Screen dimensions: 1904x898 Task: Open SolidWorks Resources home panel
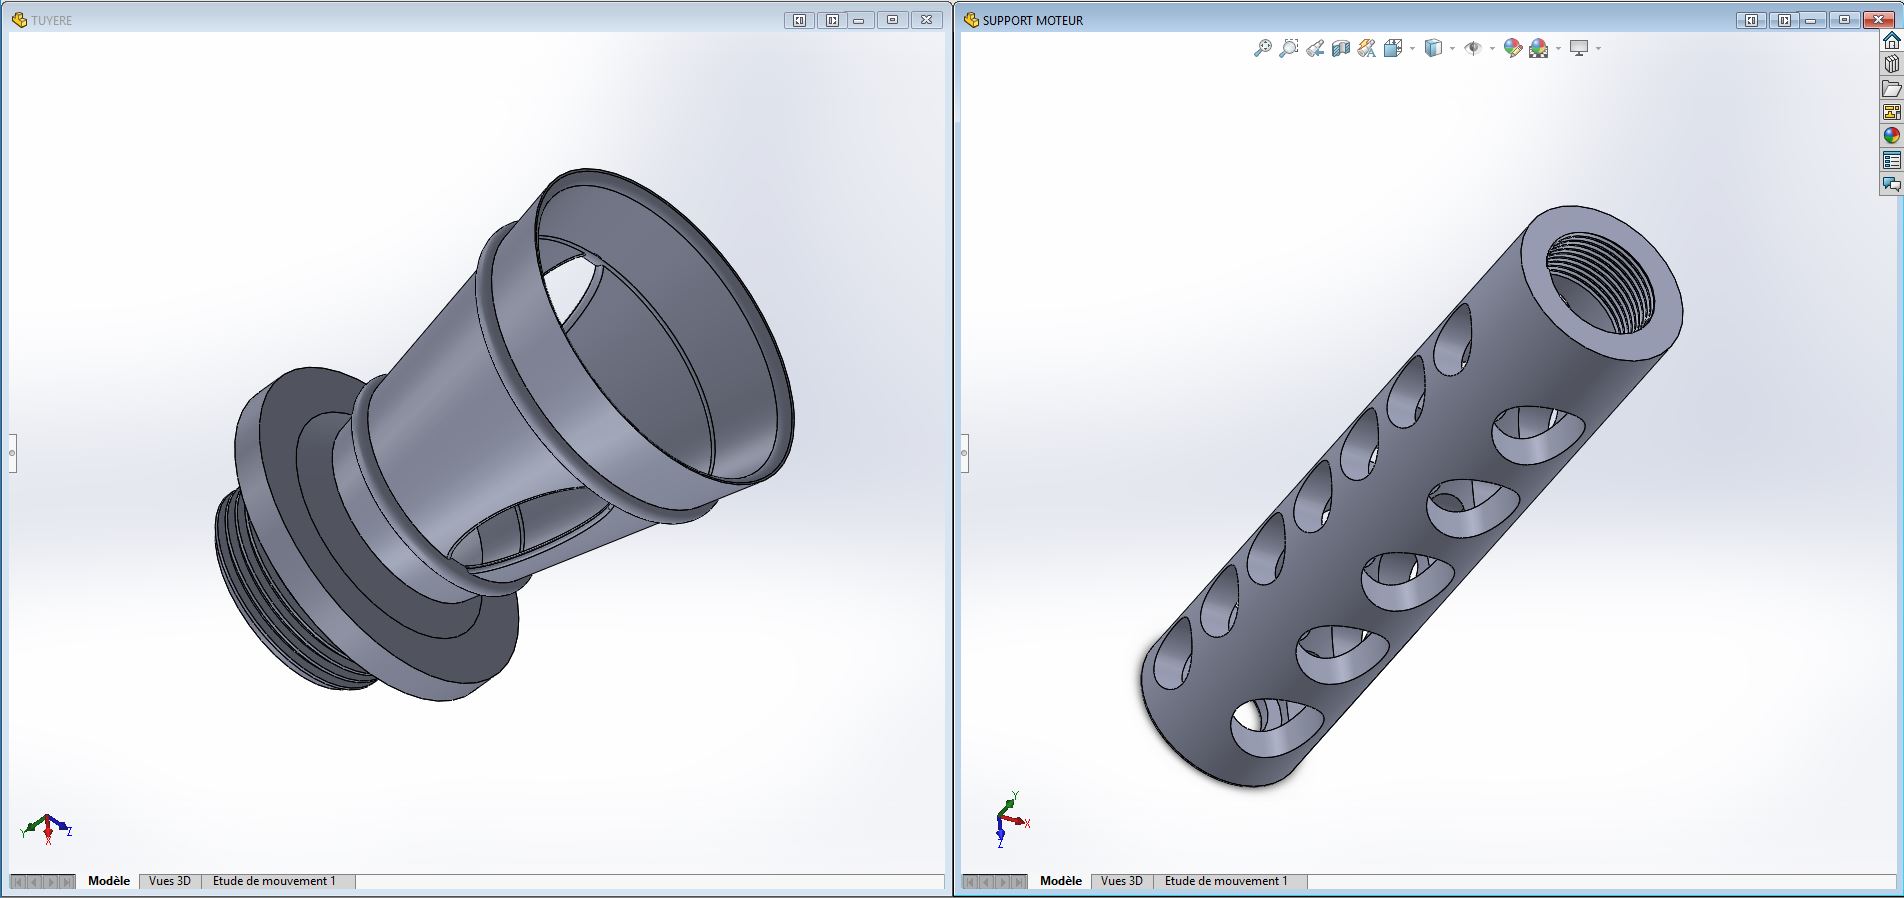(1891, 41)
